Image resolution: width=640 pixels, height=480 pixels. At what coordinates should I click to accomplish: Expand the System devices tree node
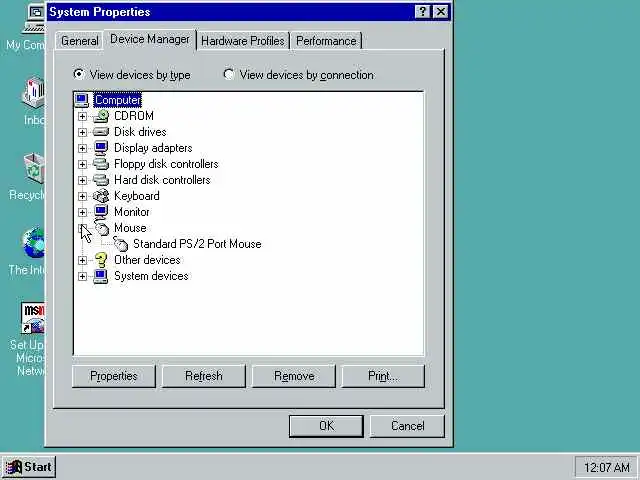click(x=82, y=276)
